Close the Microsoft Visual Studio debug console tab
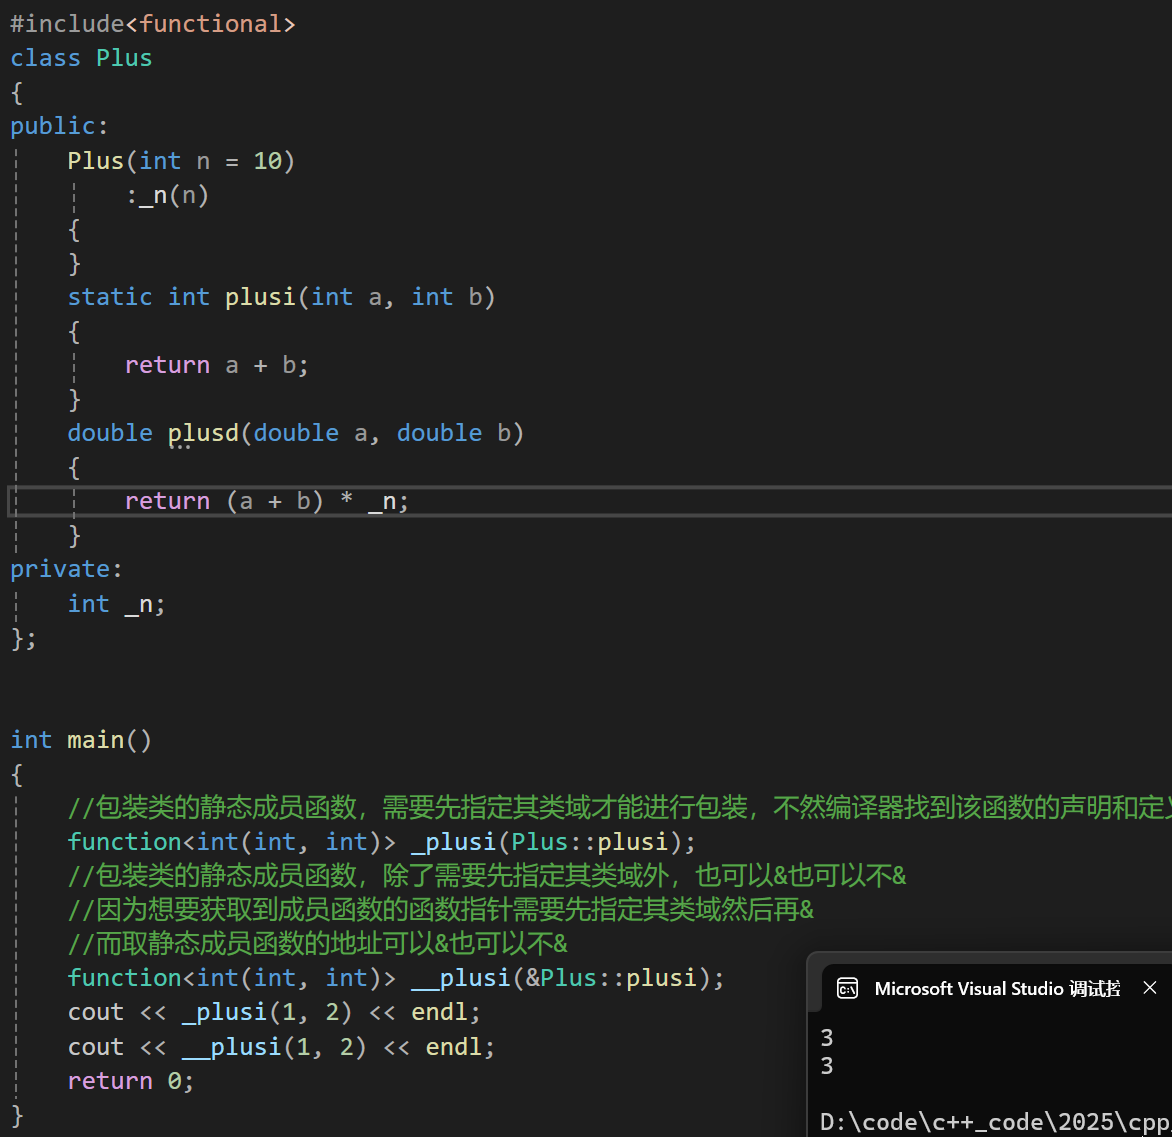The height and width of the screenshot is (1137, 1172). pos(1150,988)
